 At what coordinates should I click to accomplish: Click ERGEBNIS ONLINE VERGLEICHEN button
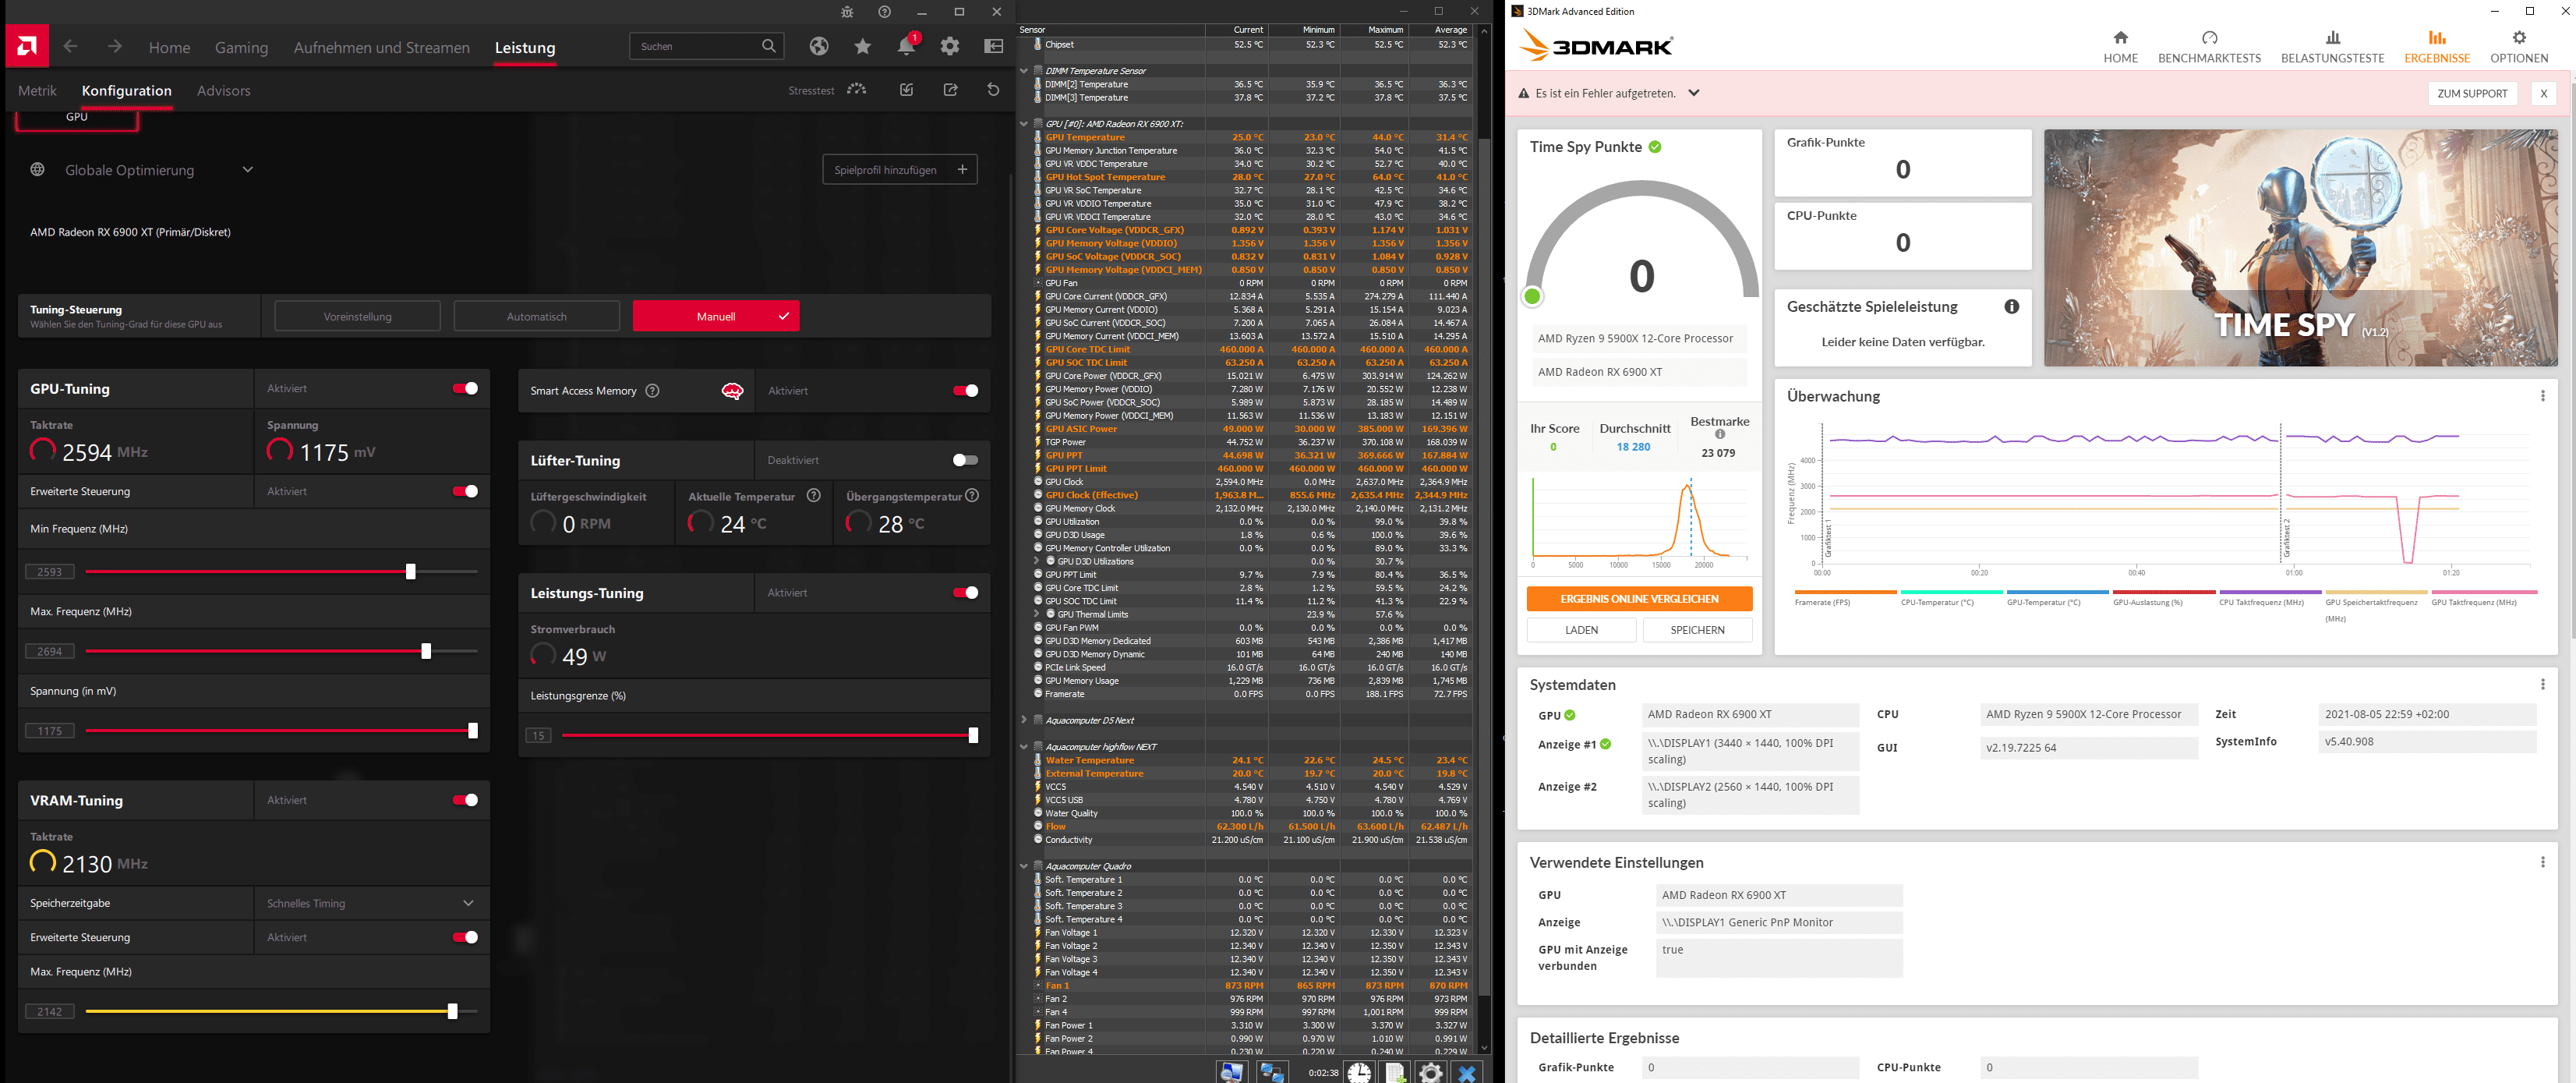1639,599
